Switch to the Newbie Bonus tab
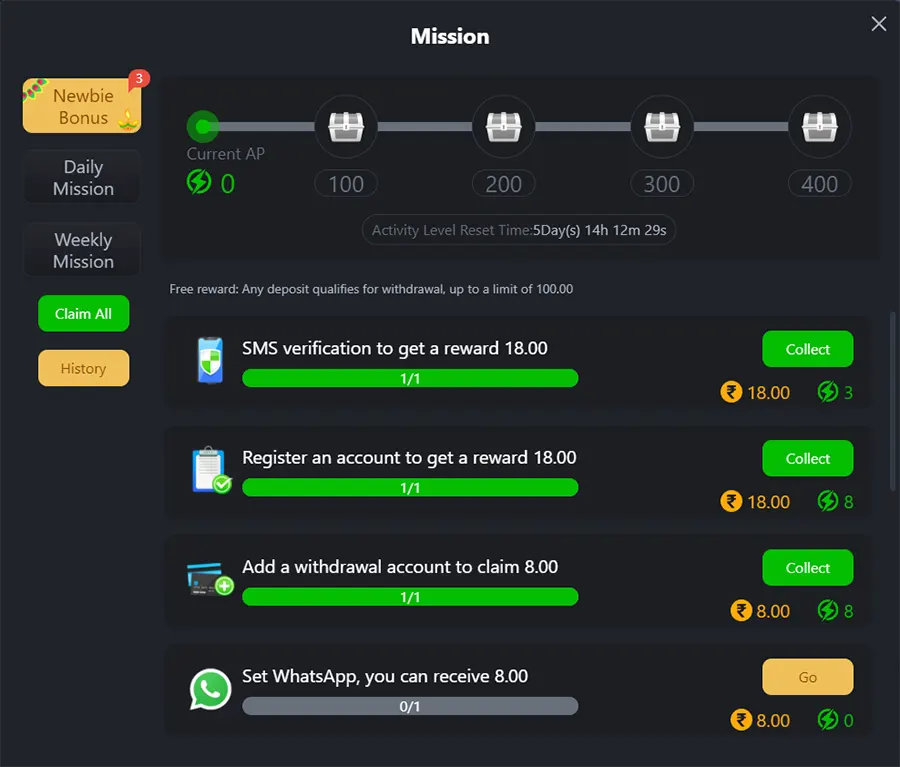This screenshot has height=767, width=900. 82,106
